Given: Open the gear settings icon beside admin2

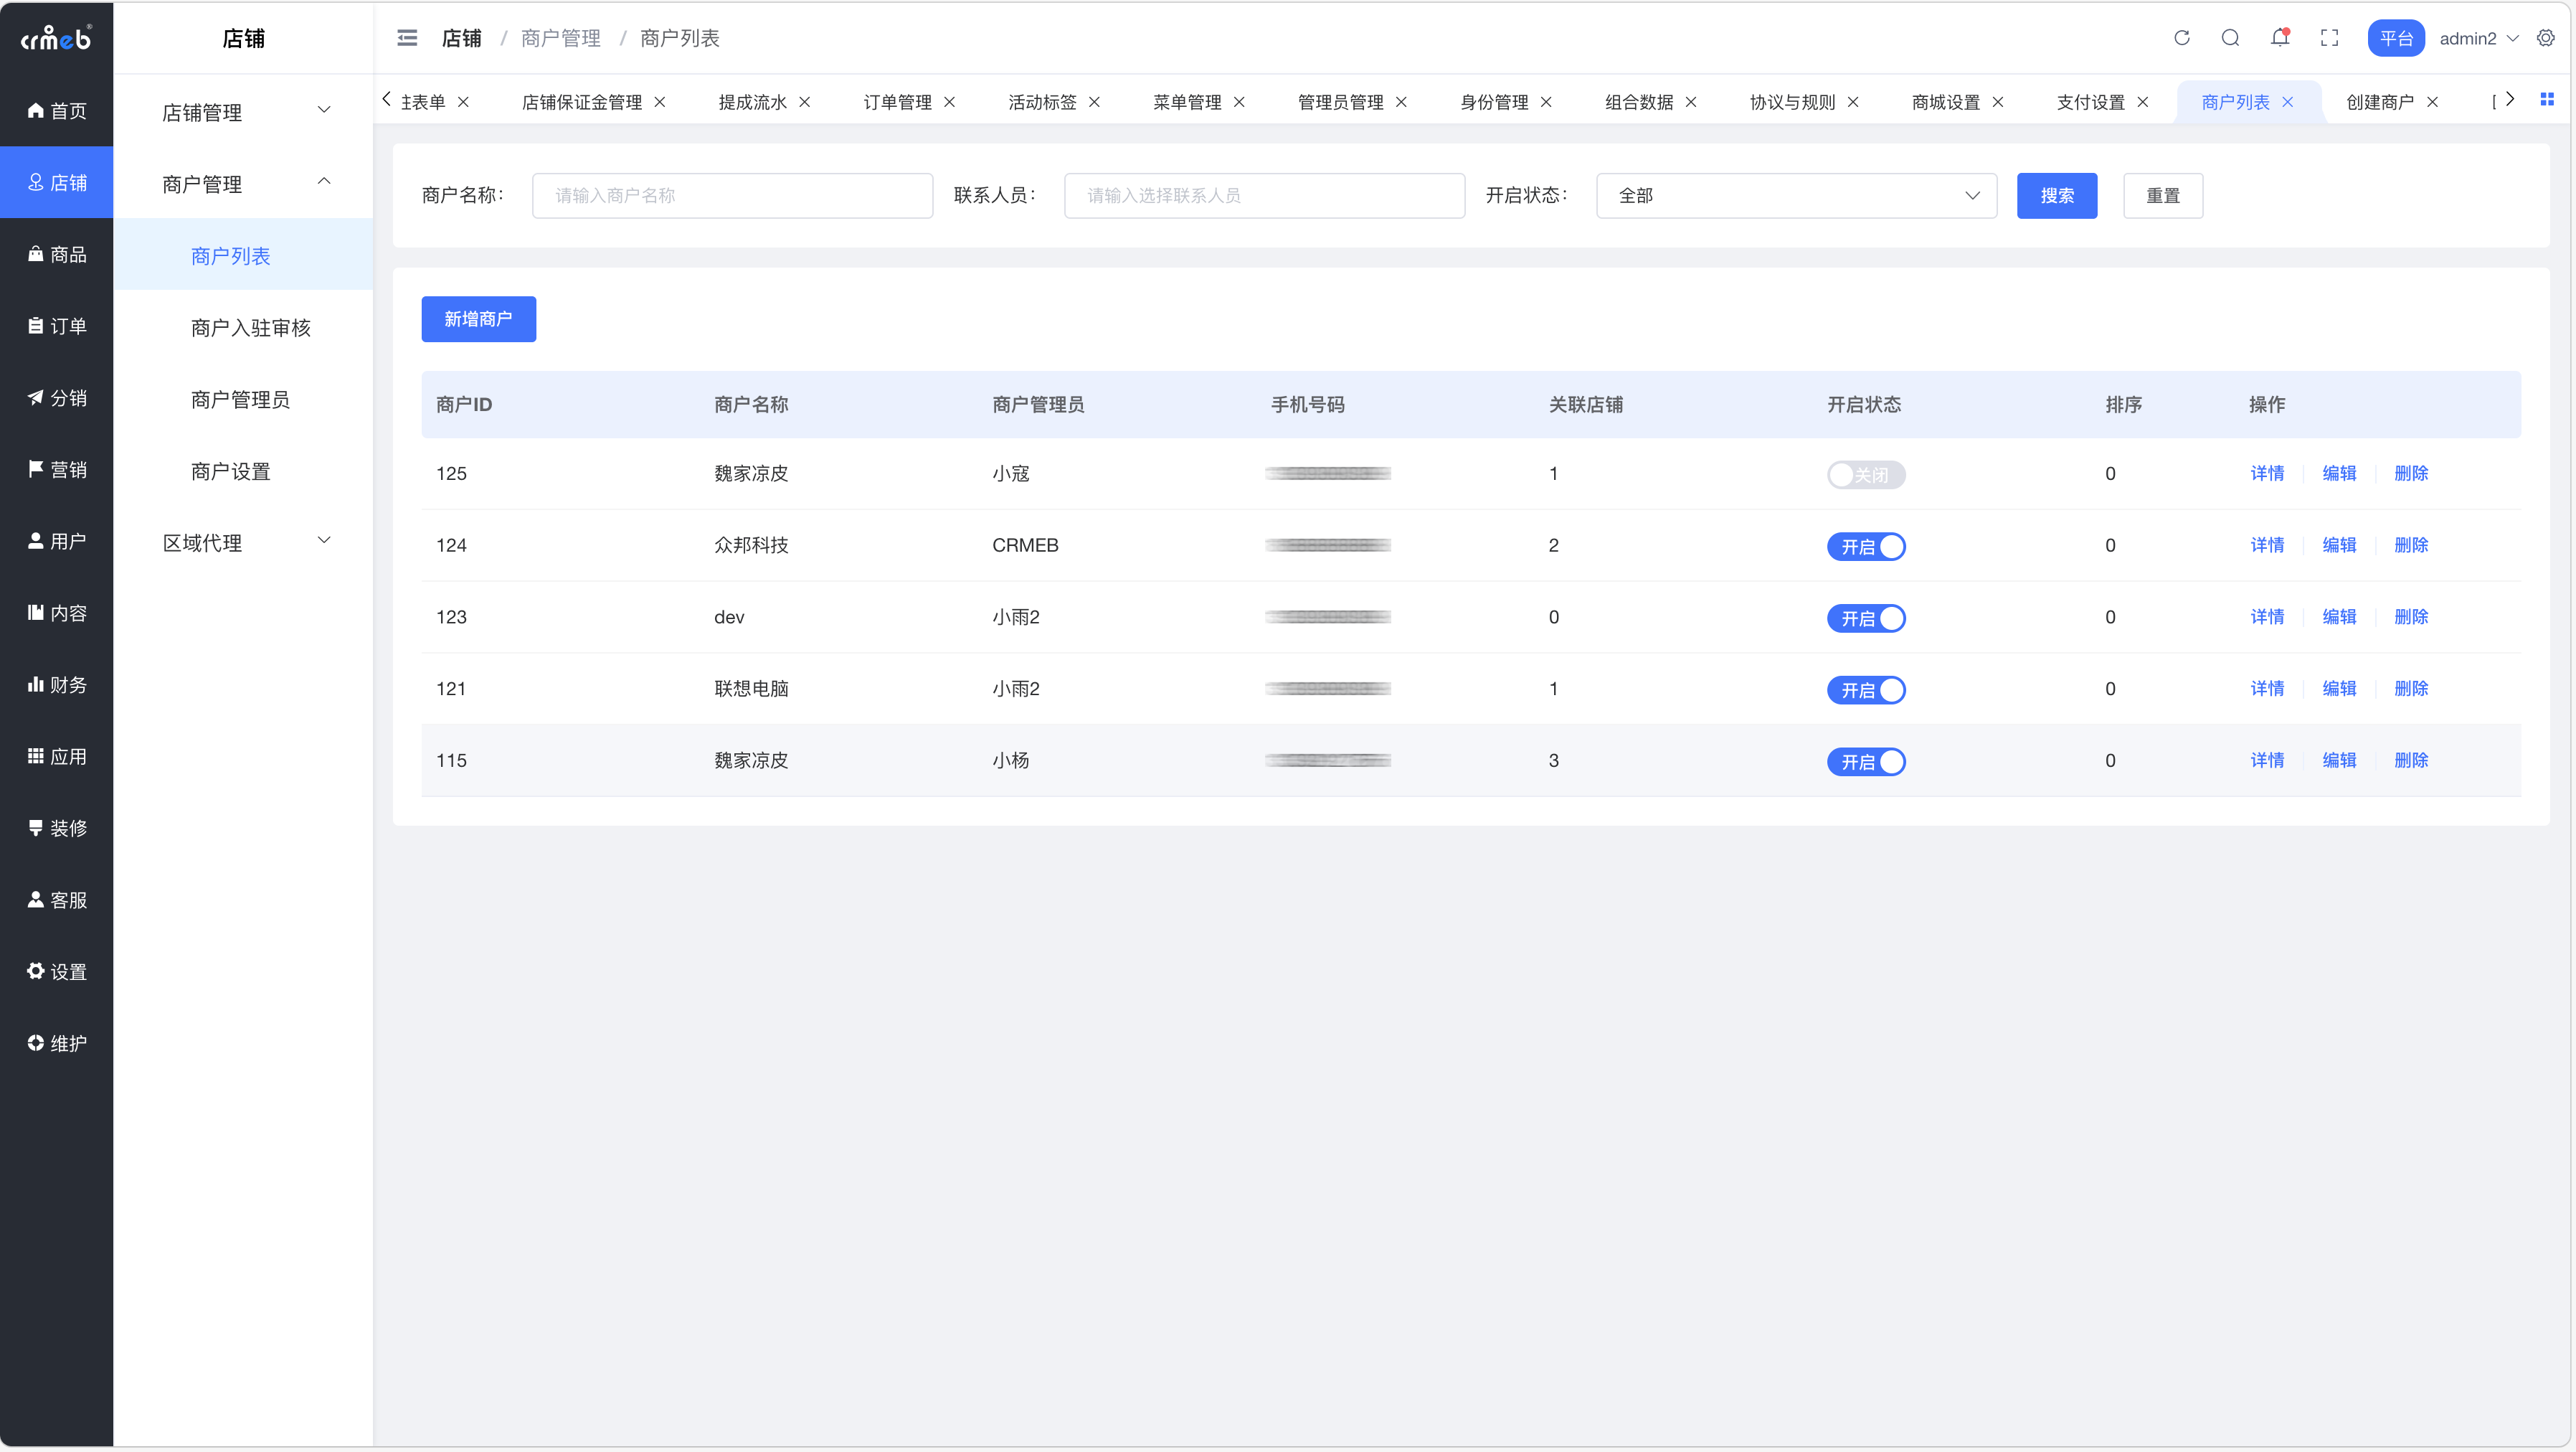Looking at the screenshot, I should [x=2546, y=38].
